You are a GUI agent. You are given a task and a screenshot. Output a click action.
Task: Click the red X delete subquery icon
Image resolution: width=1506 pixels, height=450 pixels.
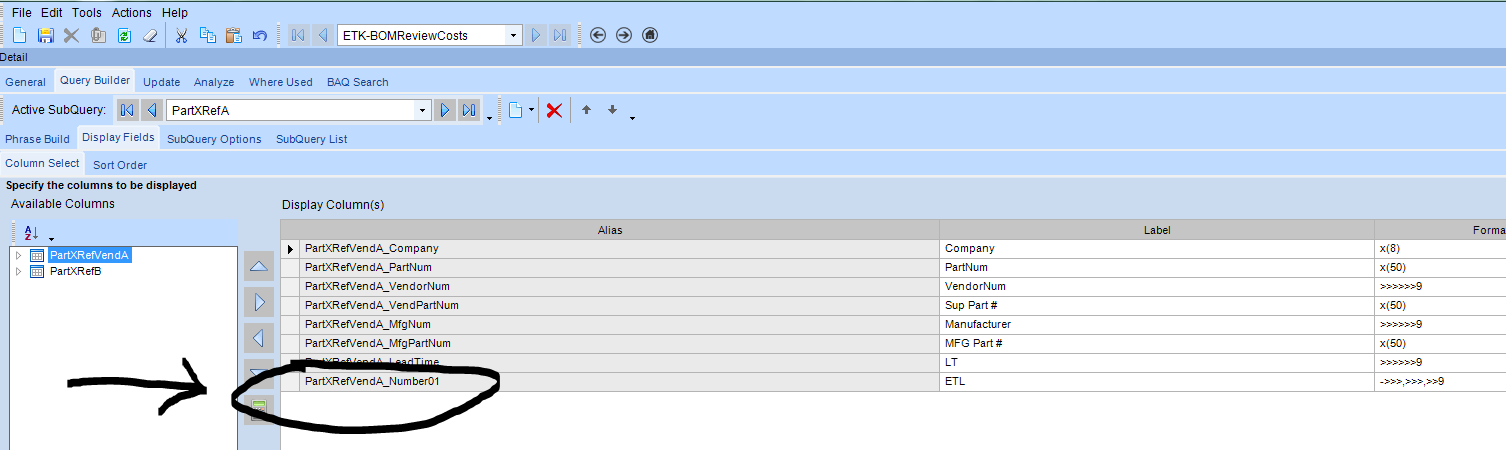pyautogui.click(x=554, y=110)
